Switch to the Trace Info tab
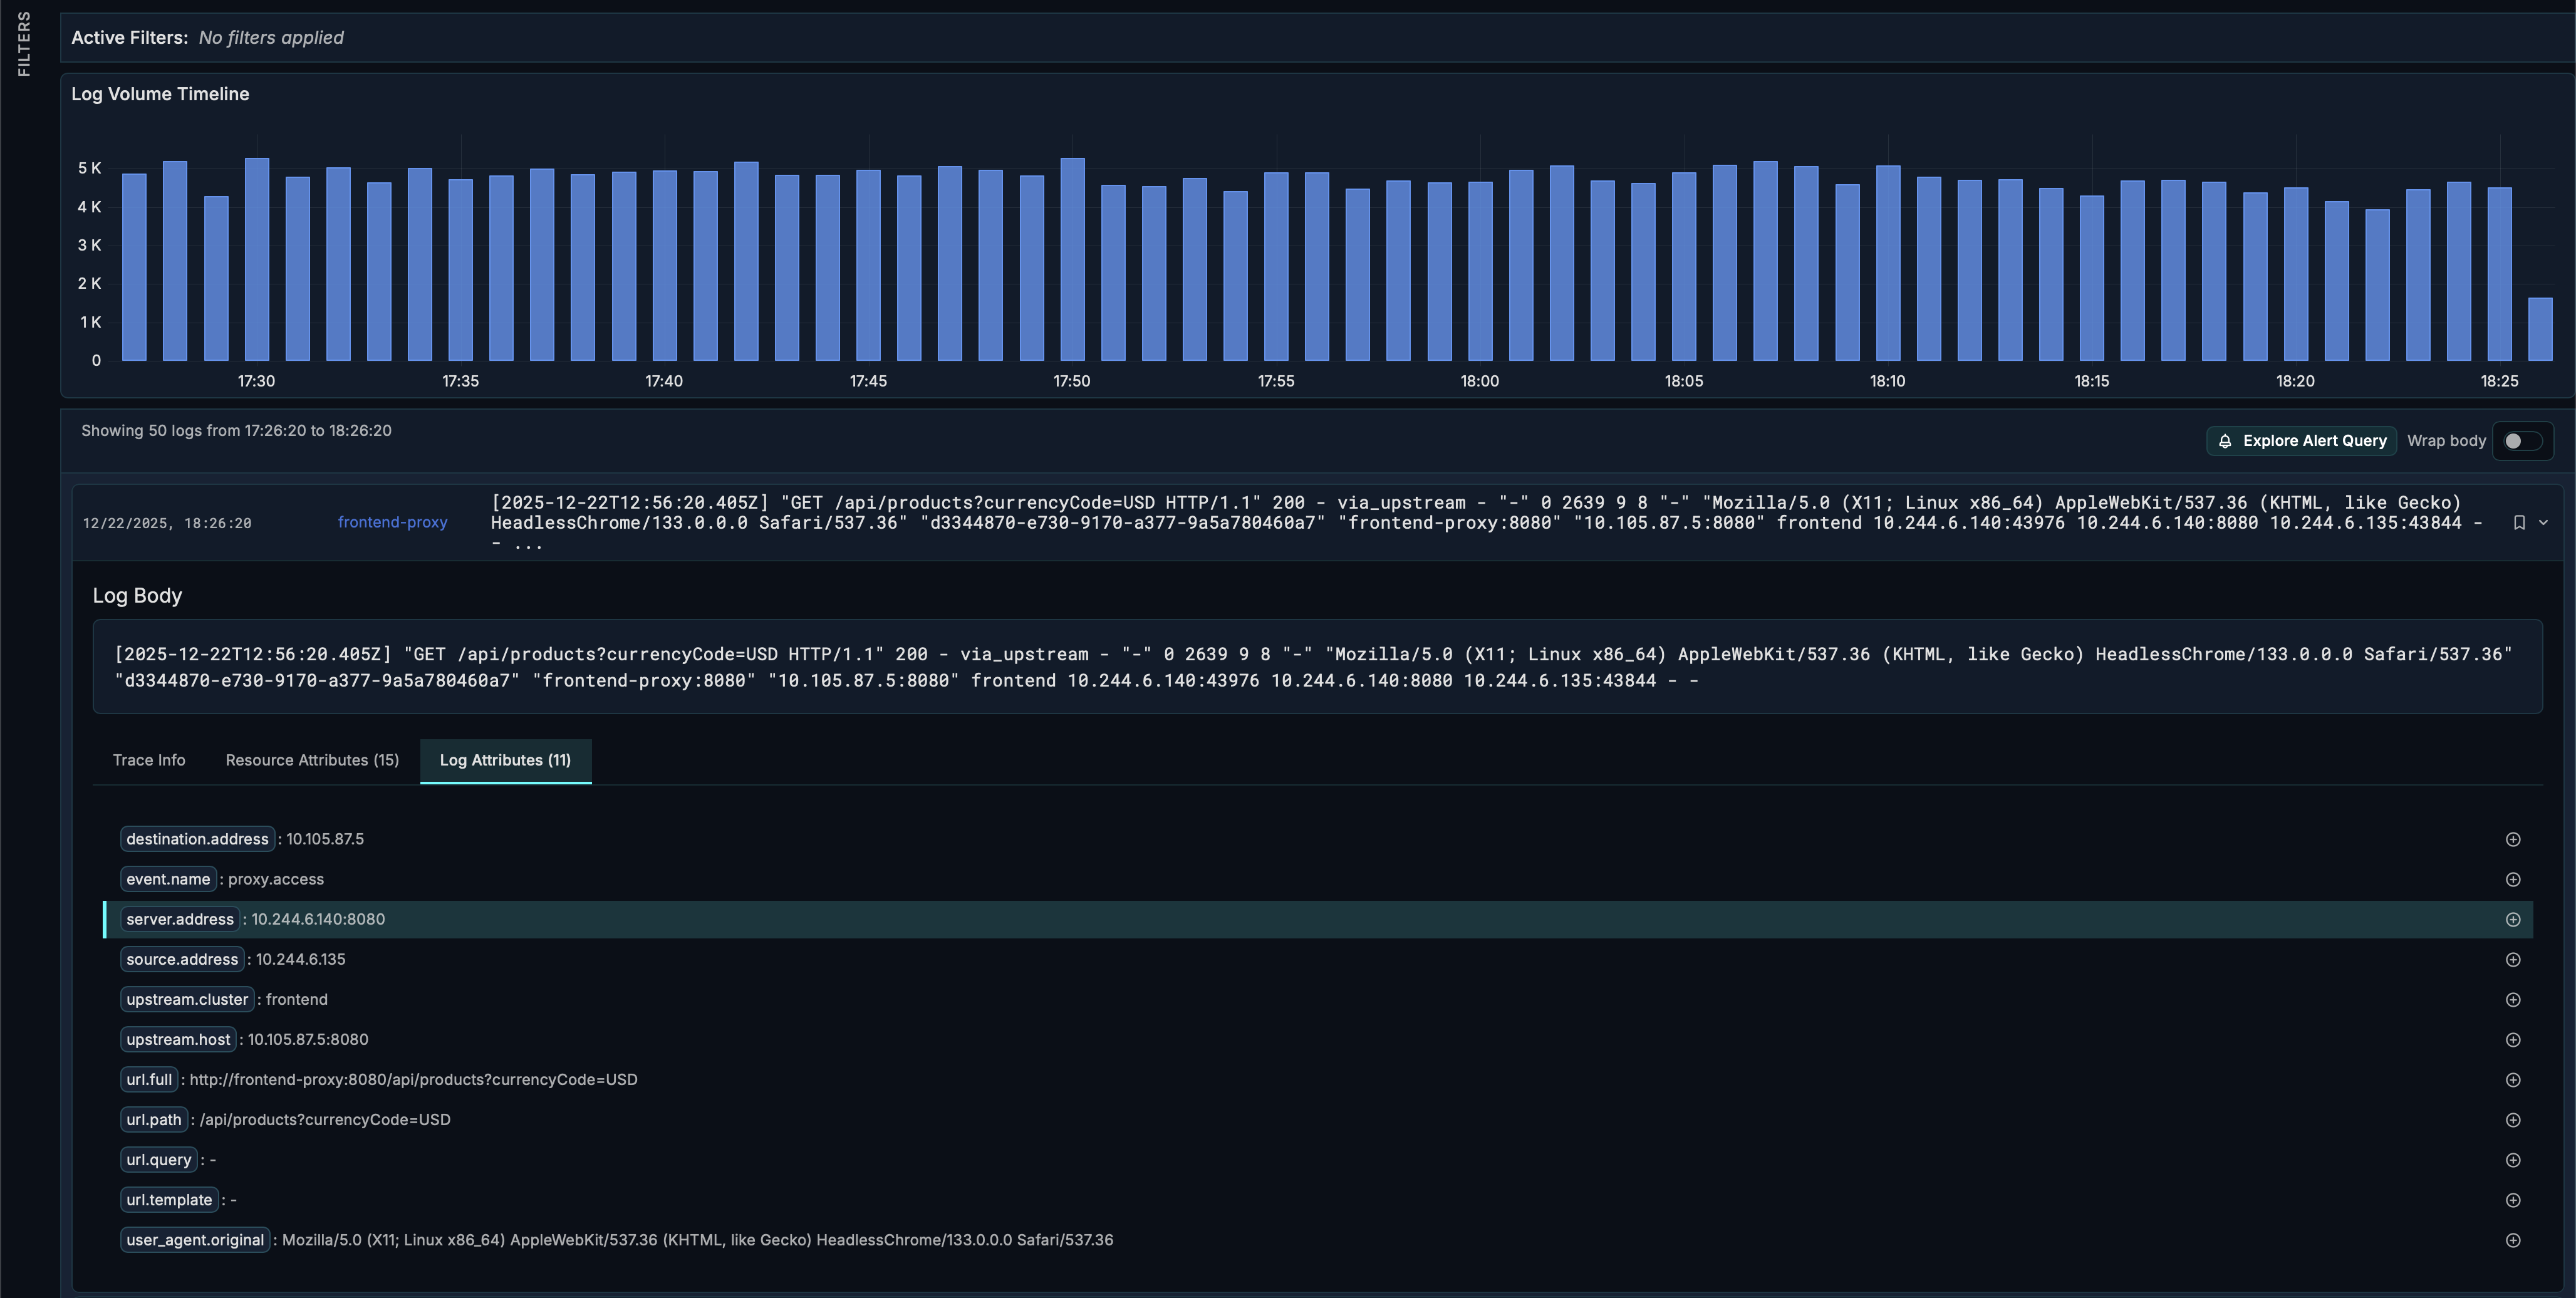The image size is (2576, 1298). [x=149, y=760]
